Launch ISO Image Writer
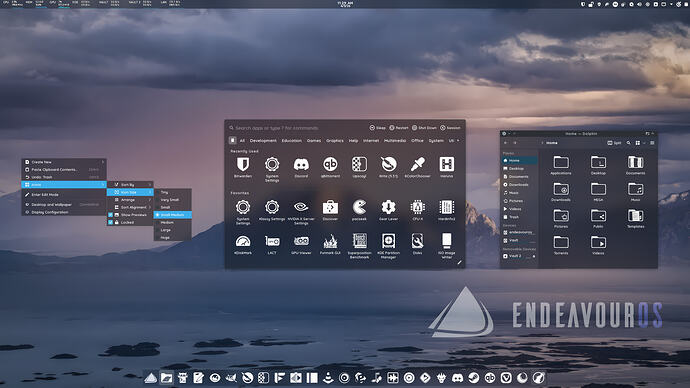 446,246
